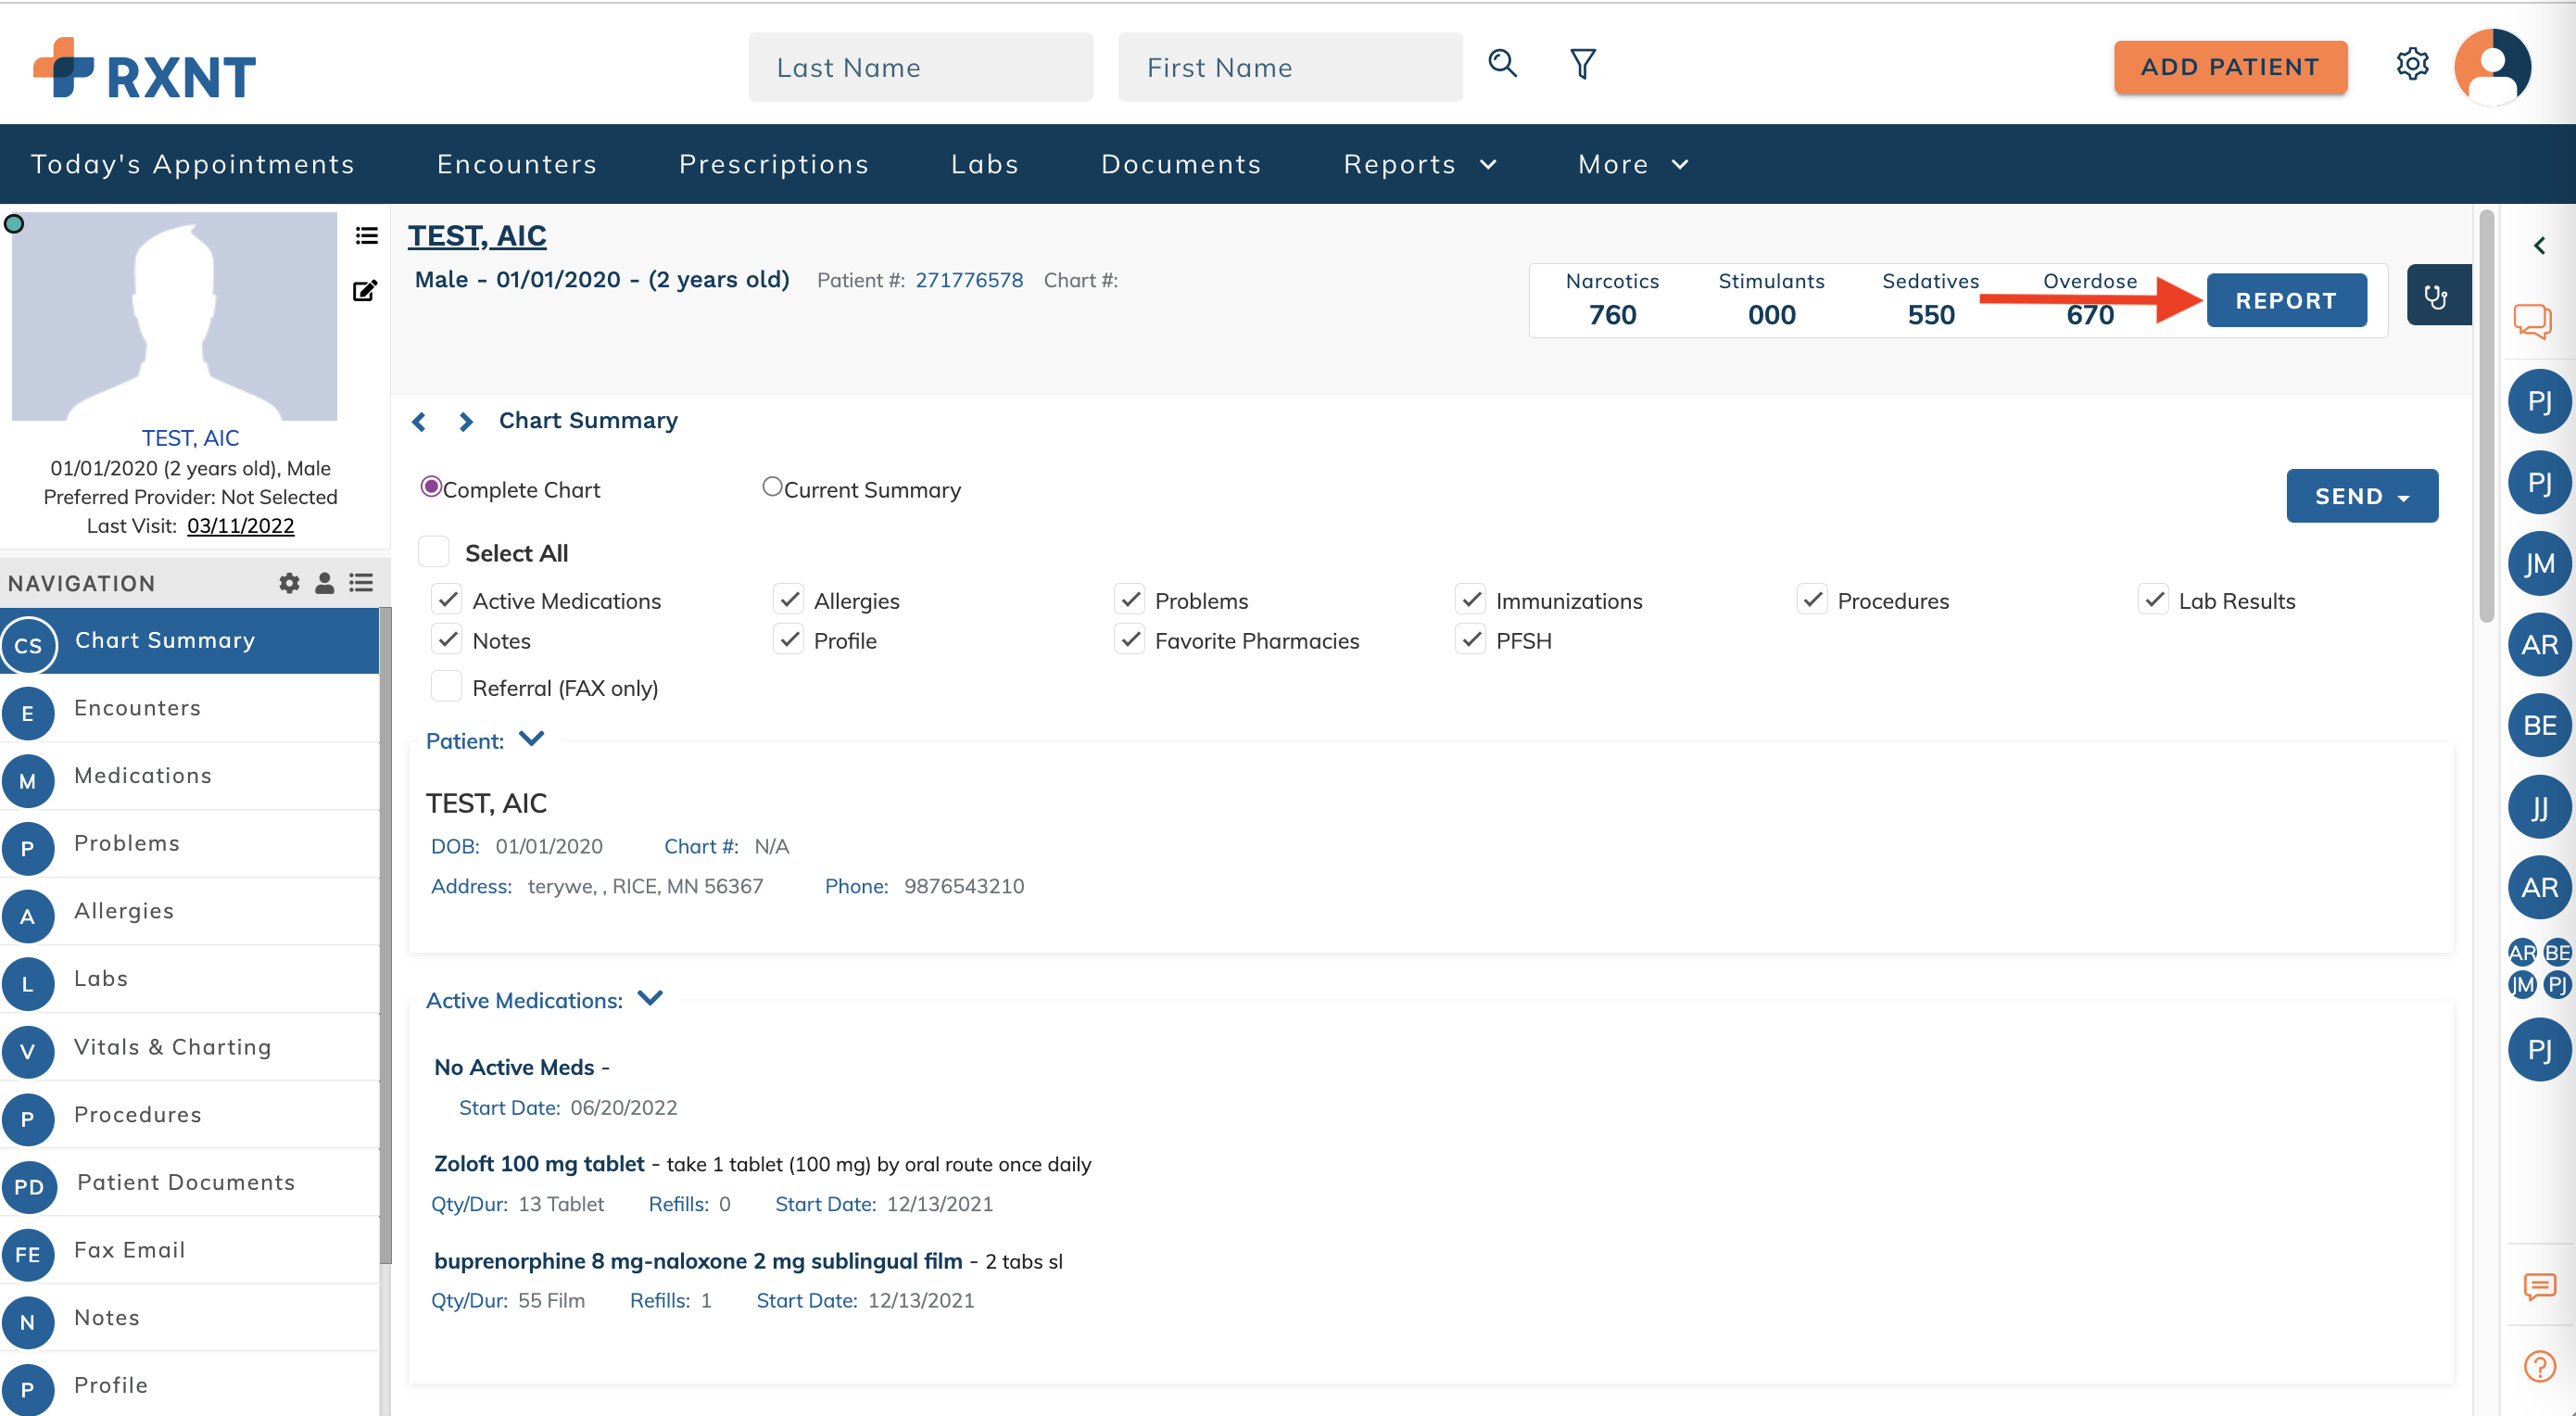Click the Last Name search field
Screen dimensions: 2576x1416
tap(920, 67)
